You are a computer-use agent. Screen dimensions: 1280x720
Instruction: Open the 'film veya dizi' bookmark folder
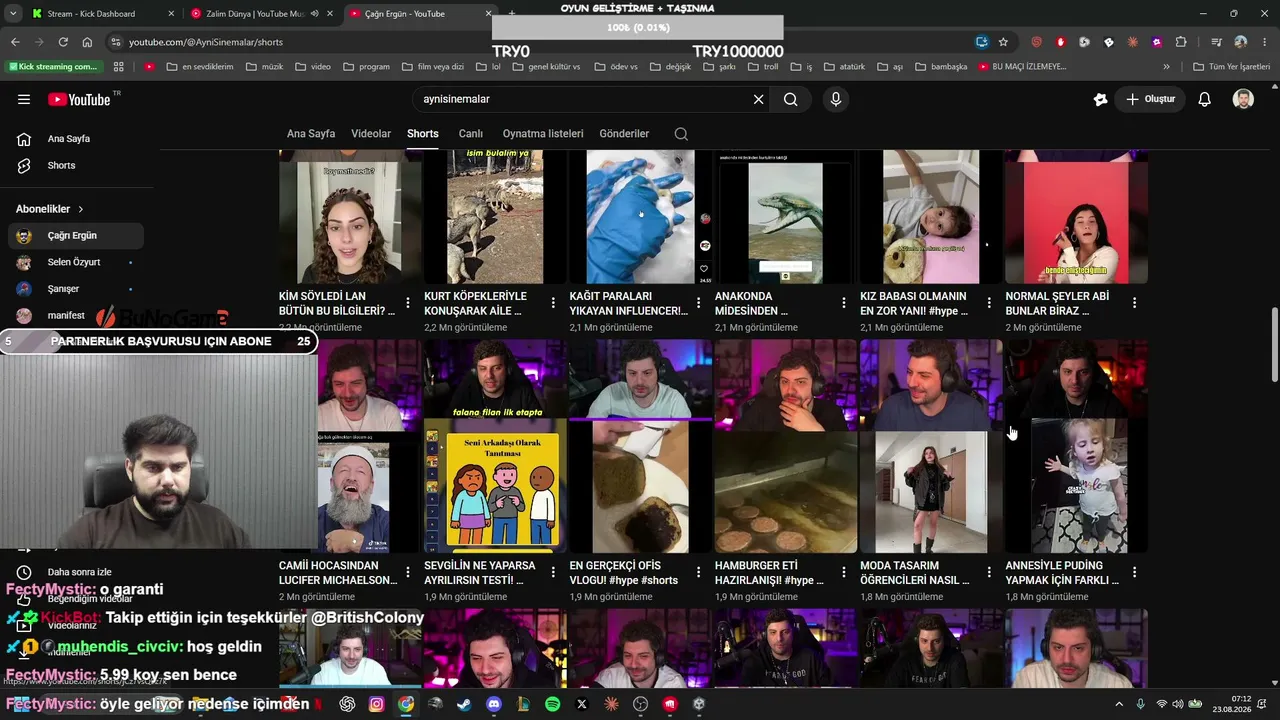(x=432, y=67)
